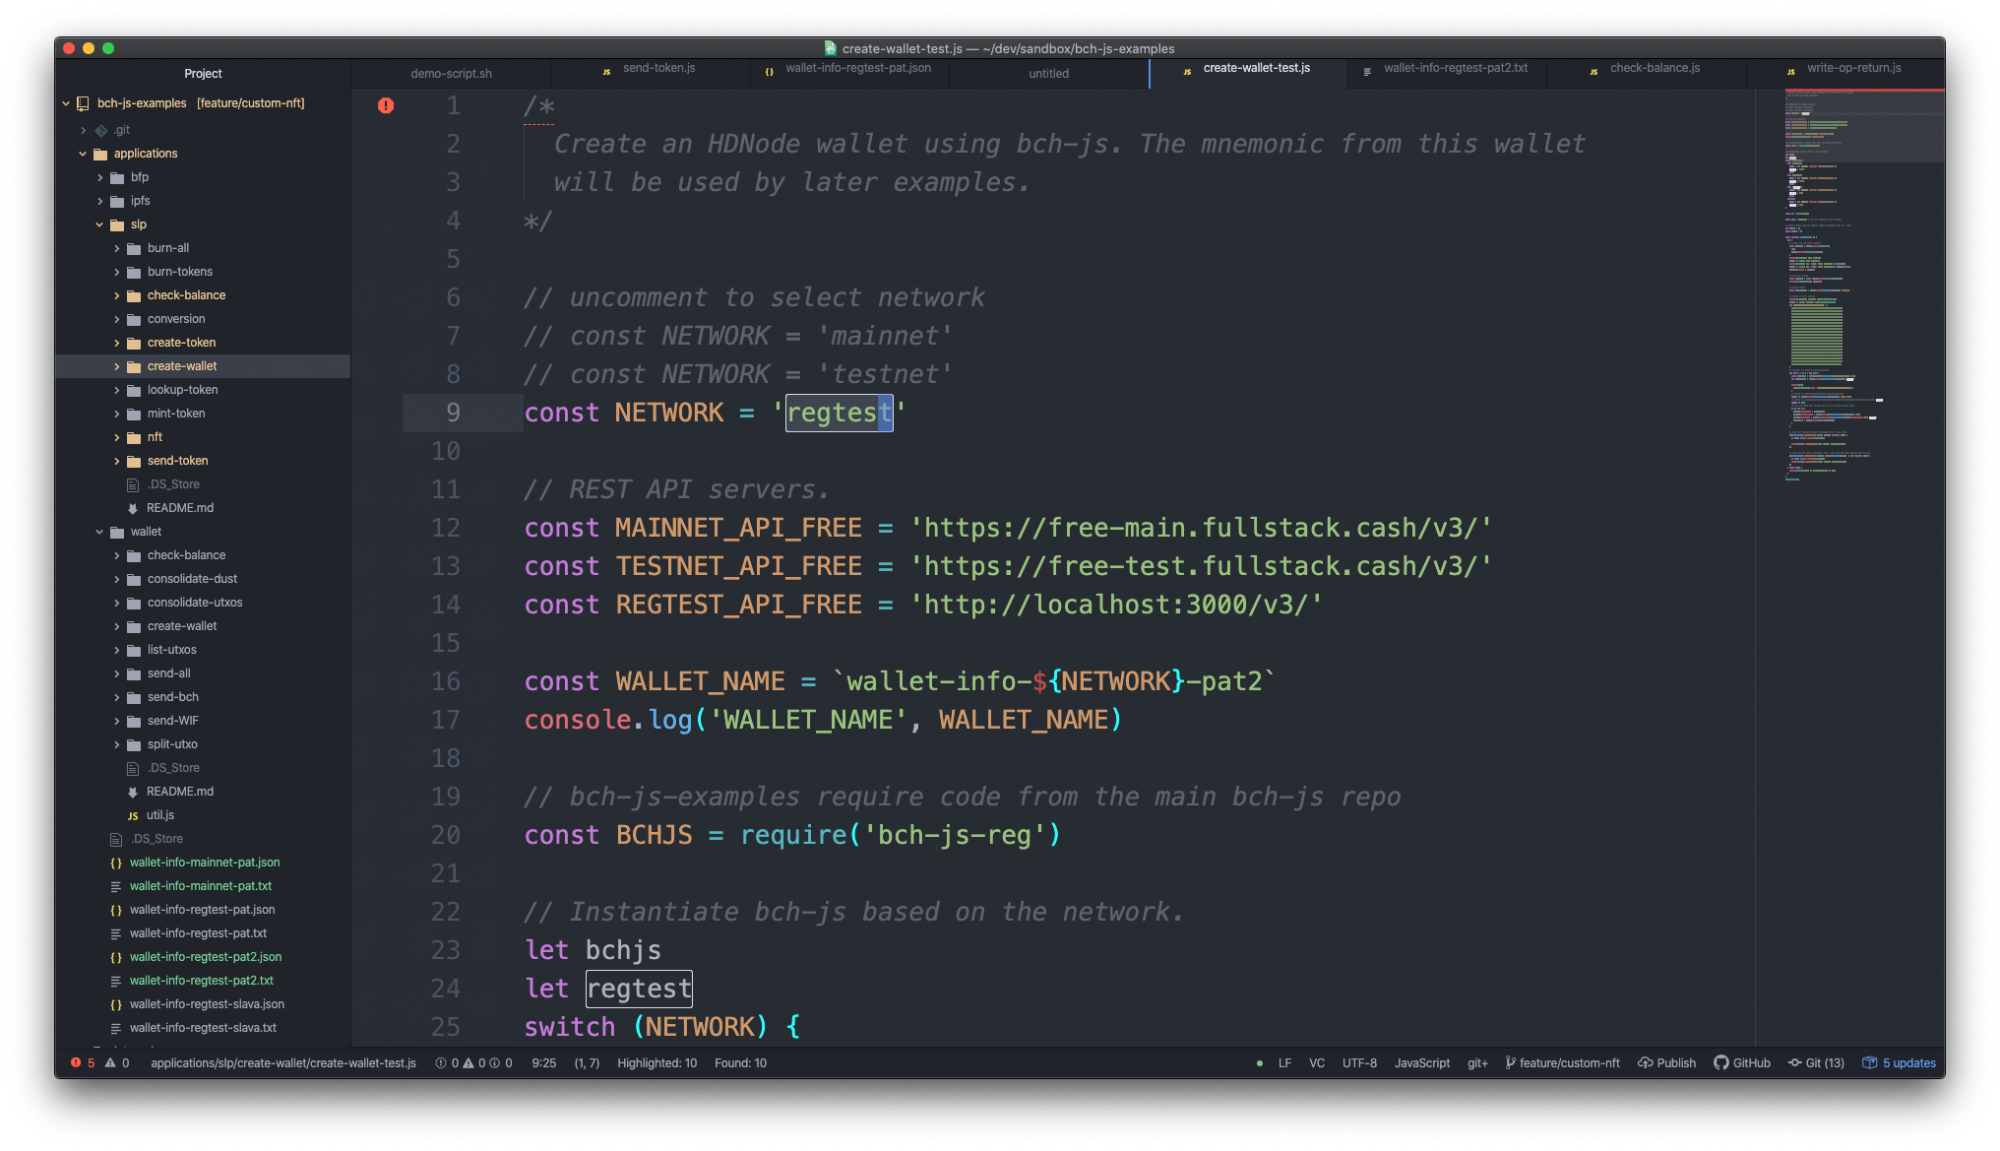
Task: Click the package updates box icon
Action: coord(1869,1063)
